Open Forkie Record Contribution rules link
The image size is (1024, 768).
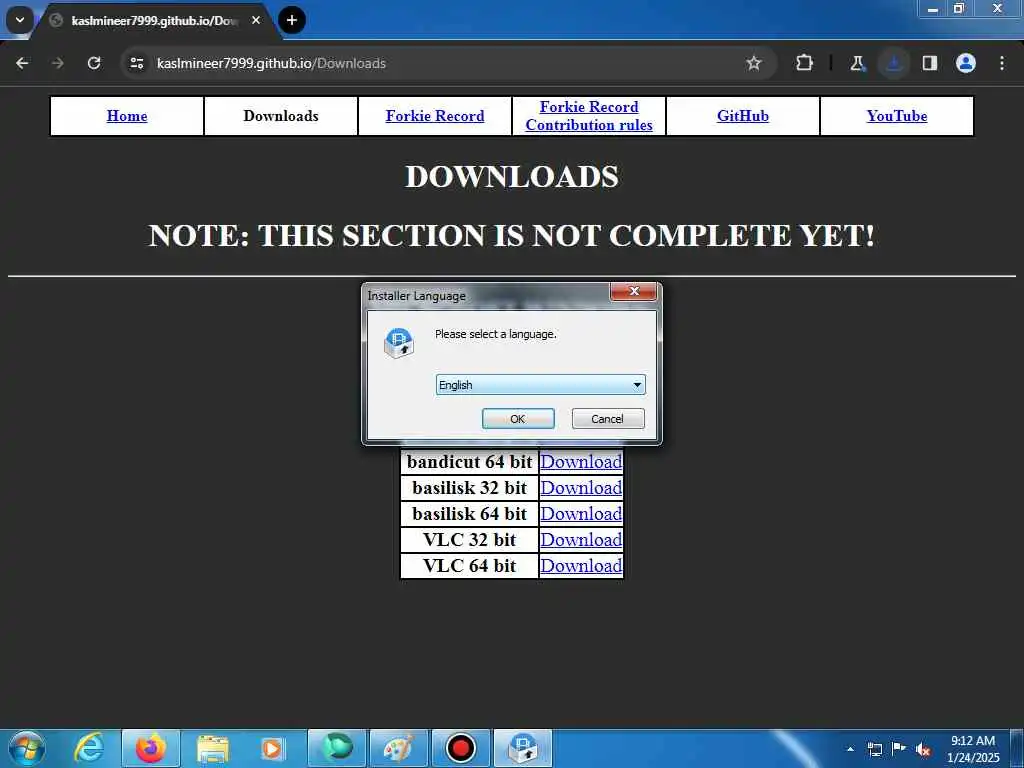(x=589, y=116)
